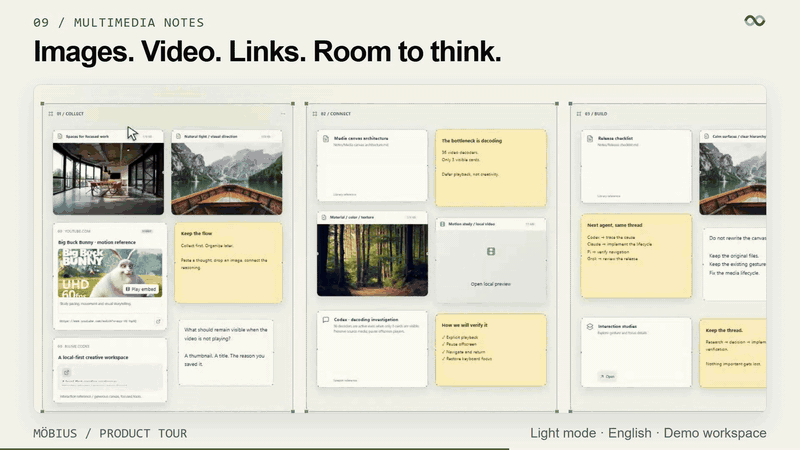Click the document icon on Media canvas architecture card
The image size is (800, 450).
[326, 139]
